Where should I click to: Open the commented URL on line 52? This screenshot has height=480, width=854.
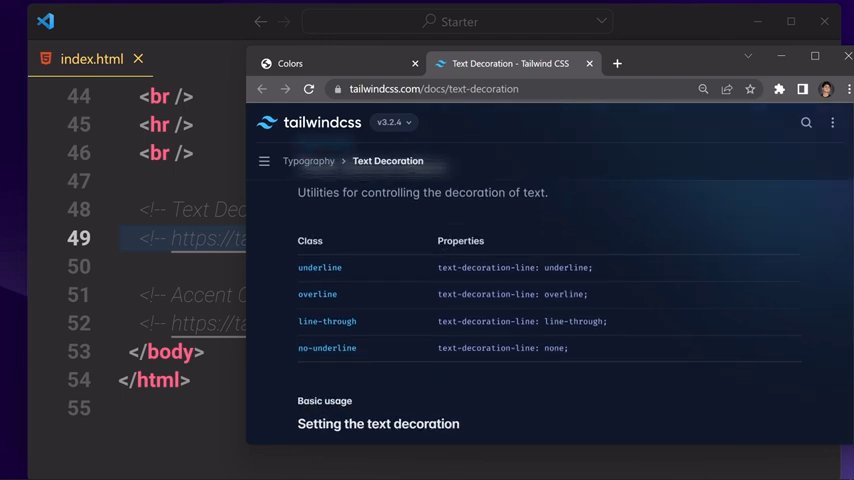(x=209, y=324)
